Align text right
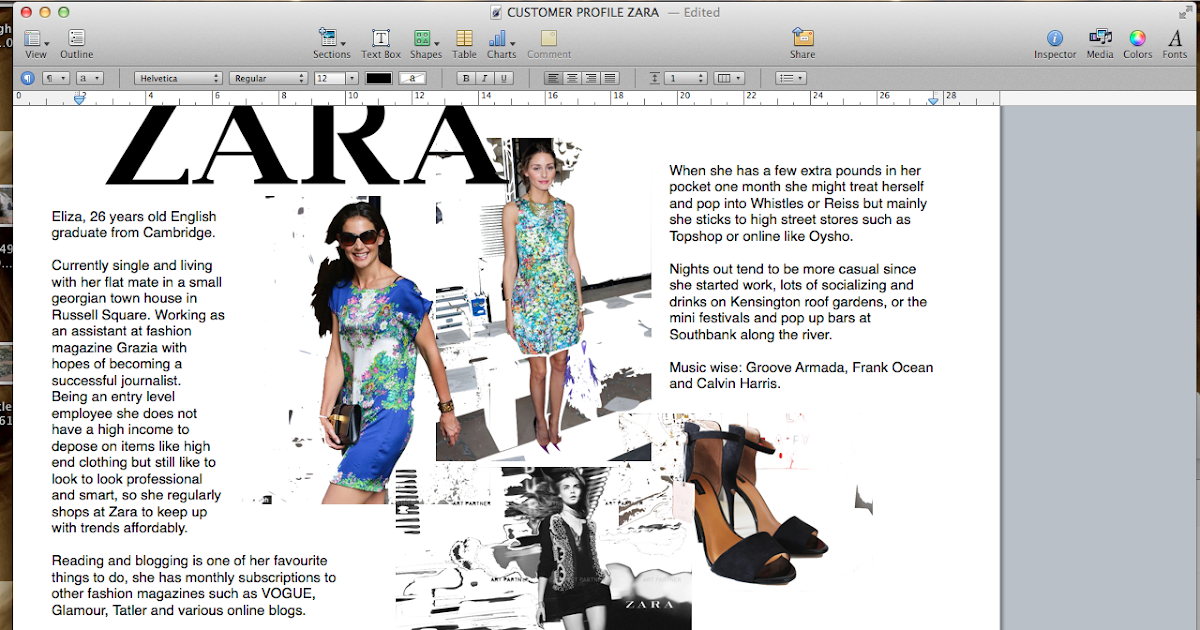 (x=591, y=78)
